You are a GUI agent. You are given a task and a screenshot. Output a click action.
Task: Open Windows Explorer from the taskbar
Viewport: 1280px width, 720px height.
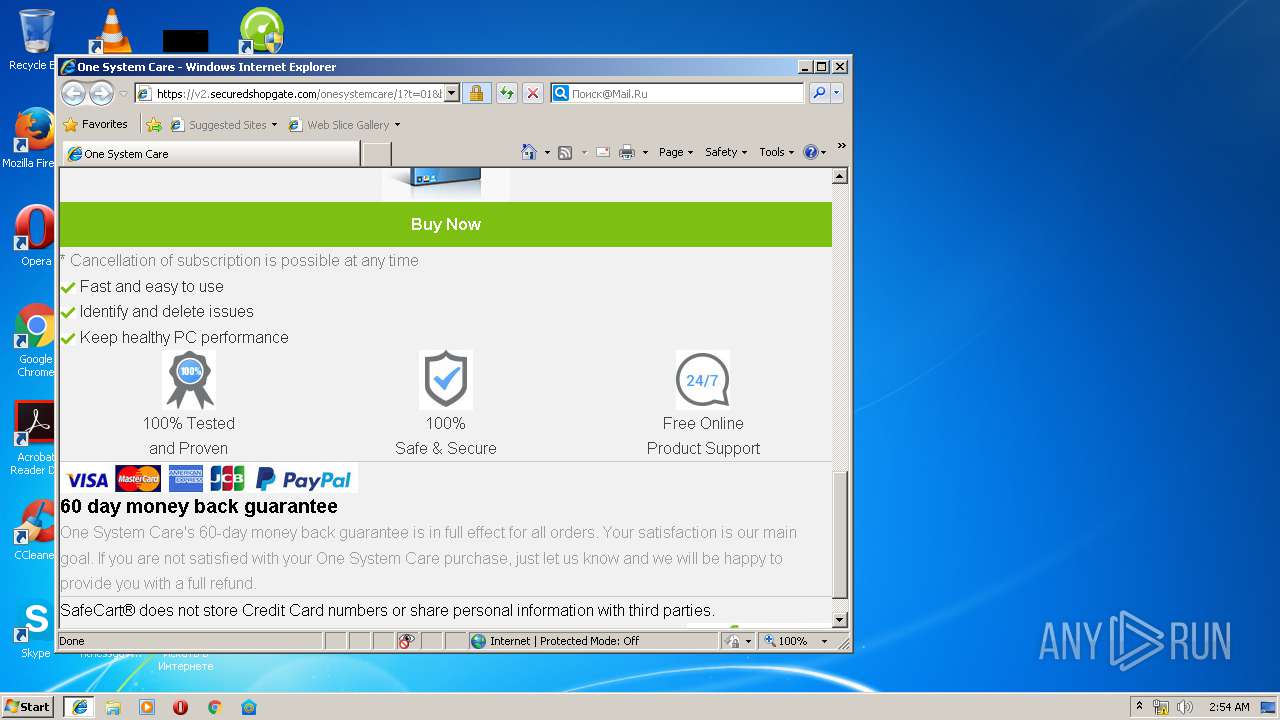(x=113, y=707)
